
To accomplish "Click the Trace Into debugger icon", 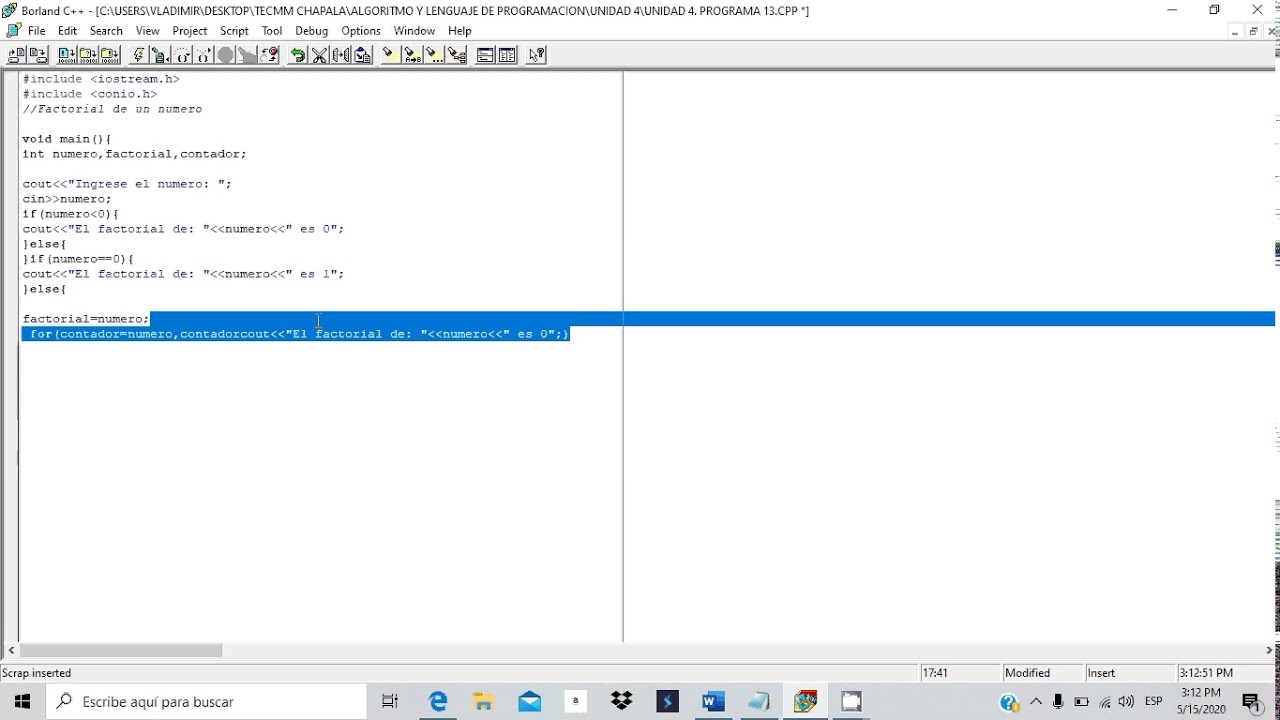I will [x=204, y=55].
